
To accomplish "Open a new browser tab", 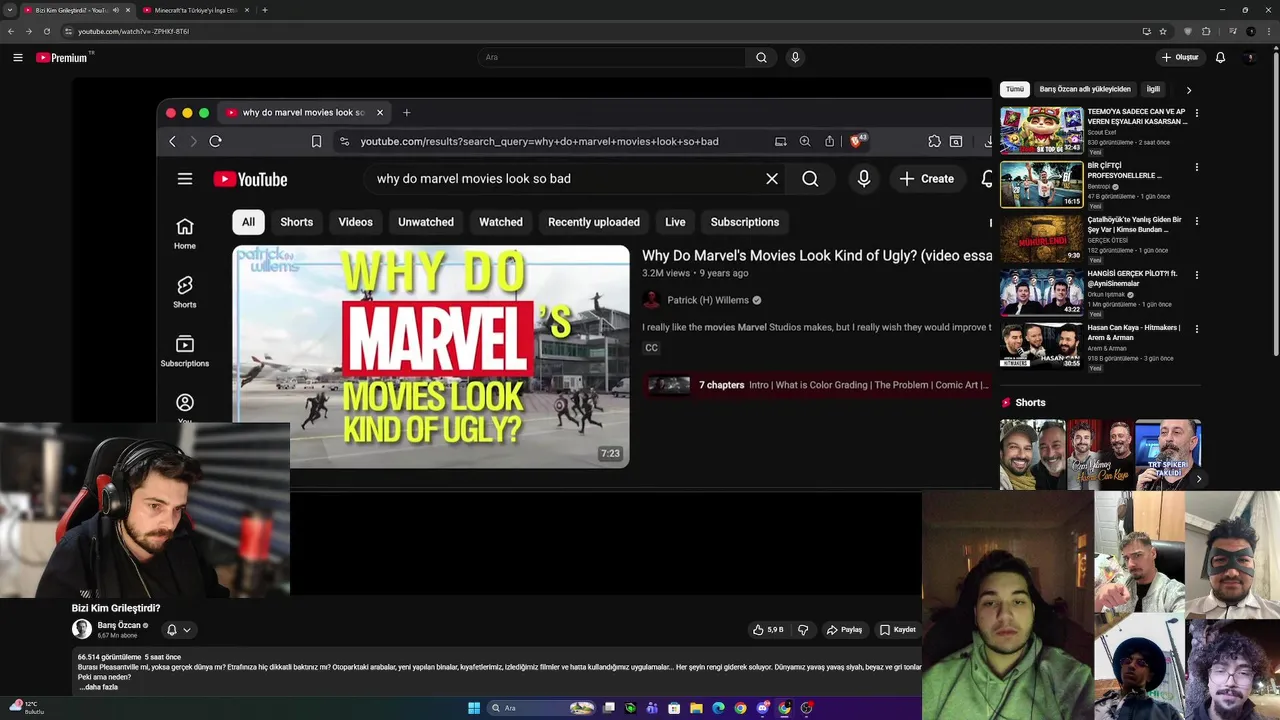I will pos(264,10).
